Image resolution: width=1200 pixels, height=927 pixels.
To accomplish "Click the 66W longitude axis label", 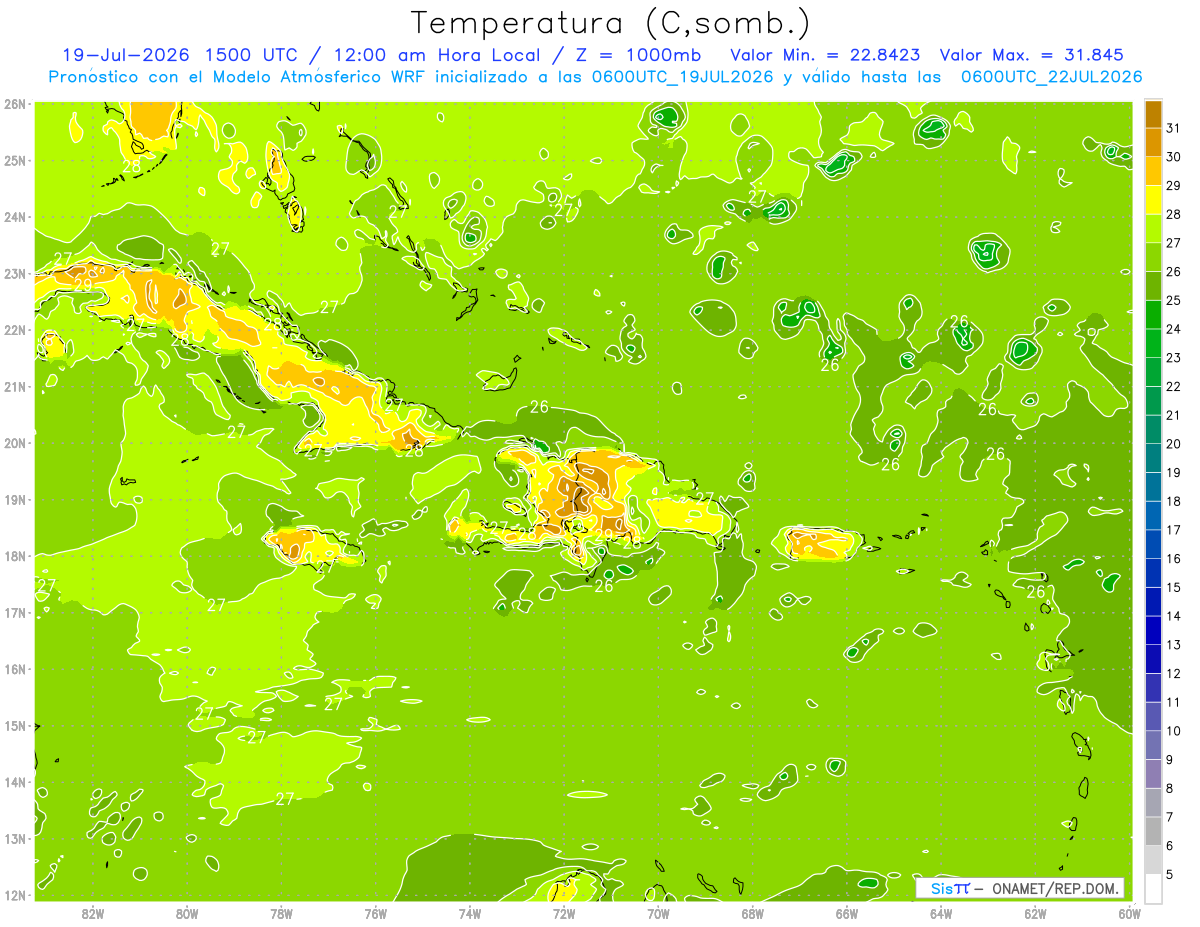I will click(x=846, y=913).
